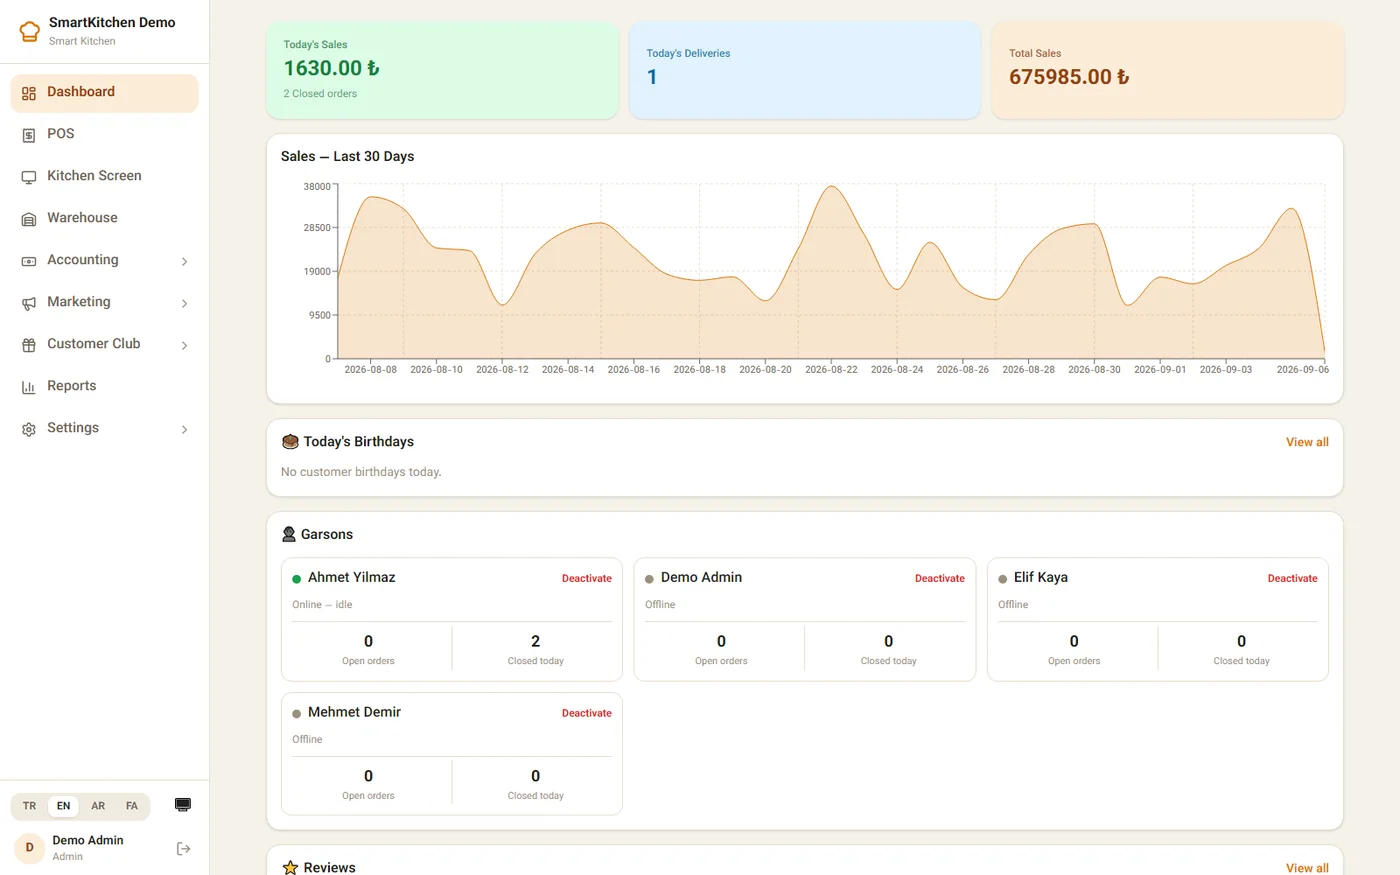The height and width of the screenshot is (875, 1400).
Task: Click chart date label 2026-08-22
Action: click(831, 370)
